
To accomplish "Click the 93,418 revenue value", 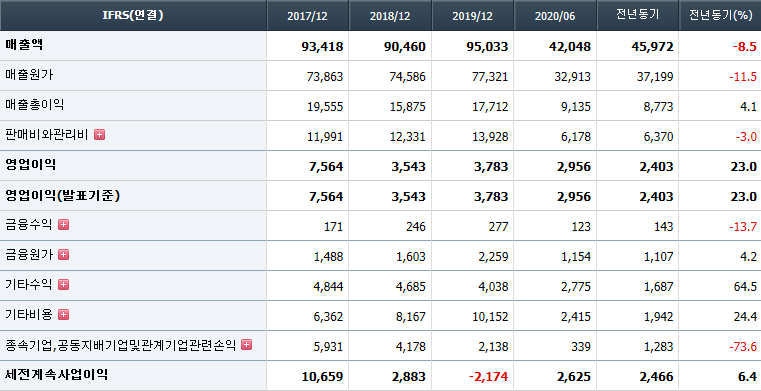I will (322, 47).
